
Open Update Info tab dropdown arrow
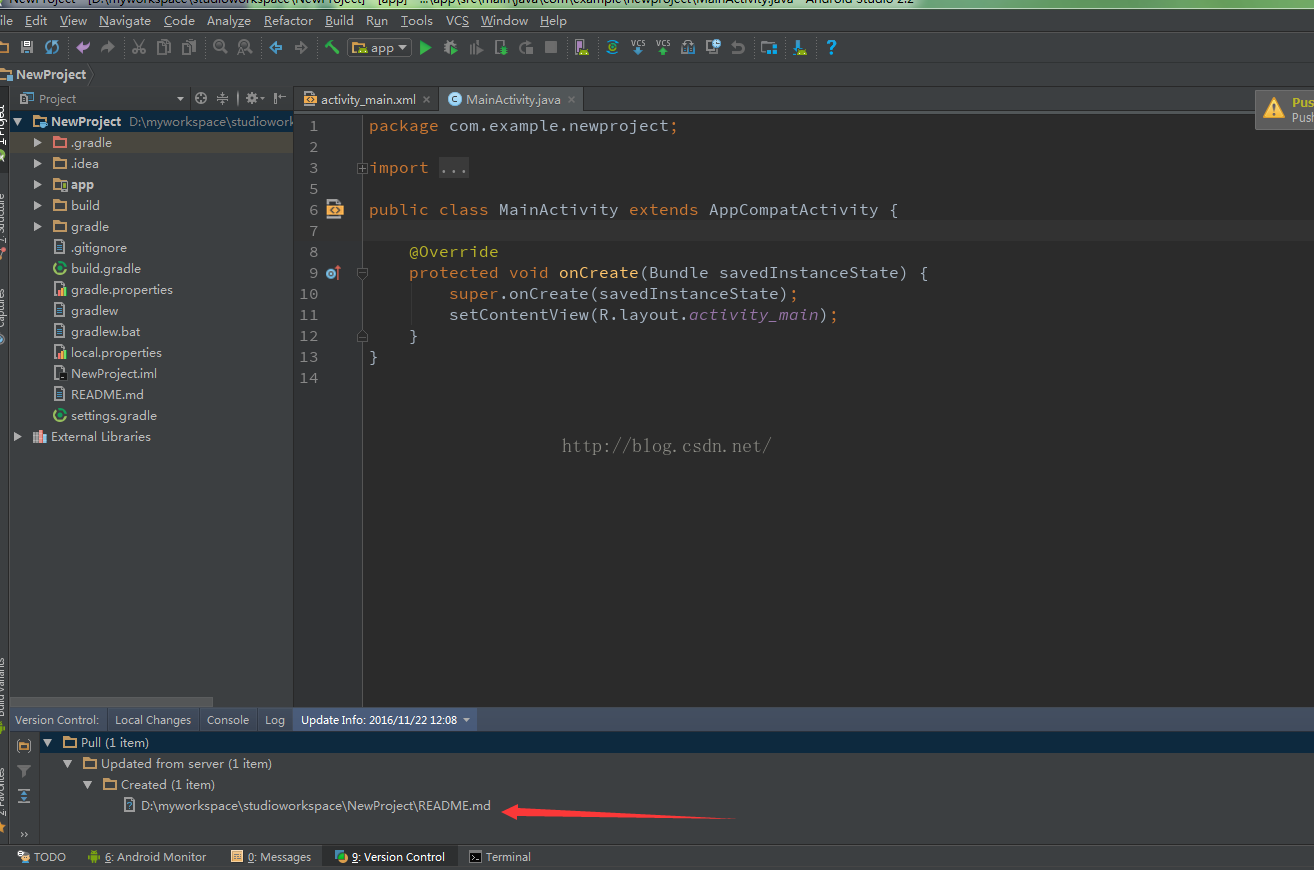click(466, 720)
